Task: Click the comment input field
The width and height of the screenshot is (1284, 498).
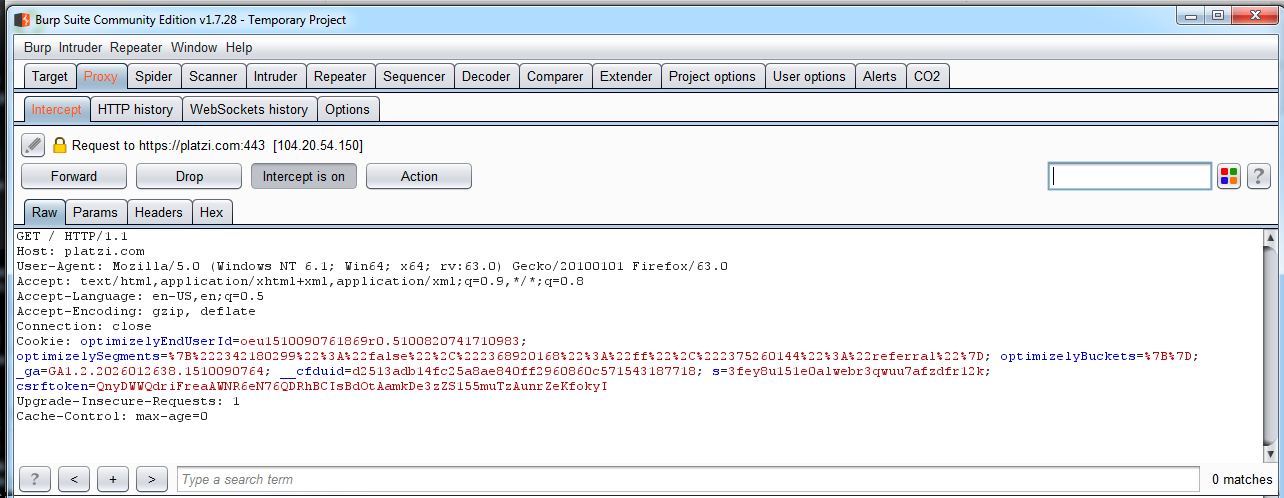Action: [x=1130, y=176]
